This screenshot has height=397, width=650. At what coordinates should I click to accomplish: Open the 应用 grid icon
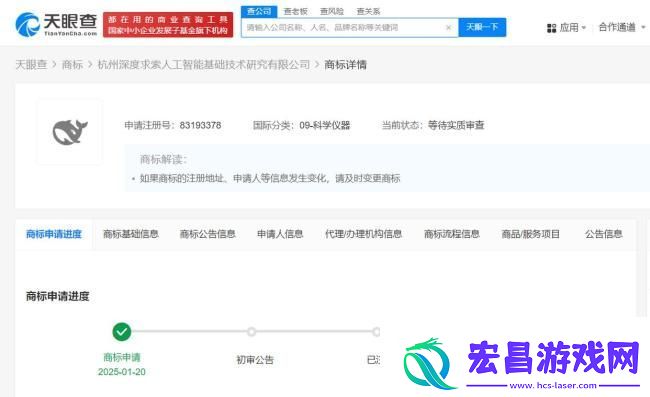tap(551, 28)
